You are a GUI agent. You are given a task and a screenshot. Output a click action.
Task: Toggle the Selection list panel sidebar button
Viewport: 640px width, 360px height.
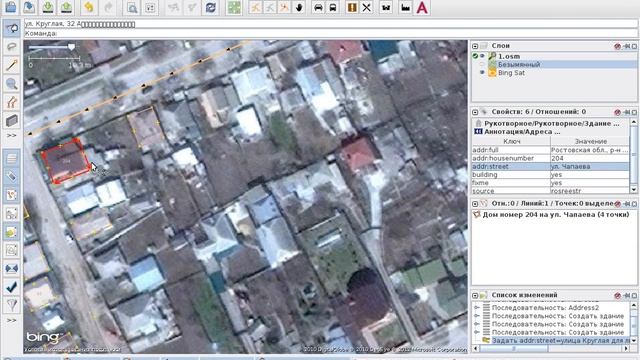point(12,195)
